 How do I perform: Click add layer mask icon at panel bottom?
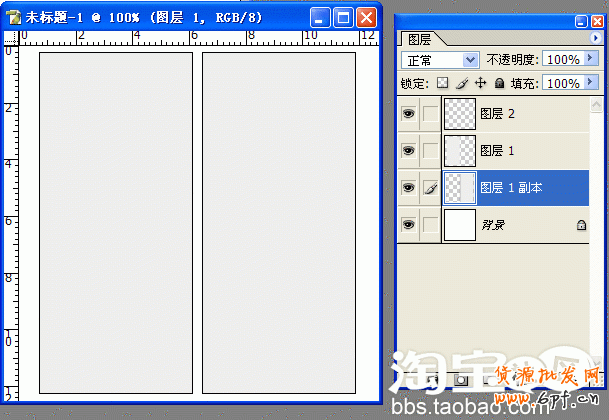pos(460,380)
